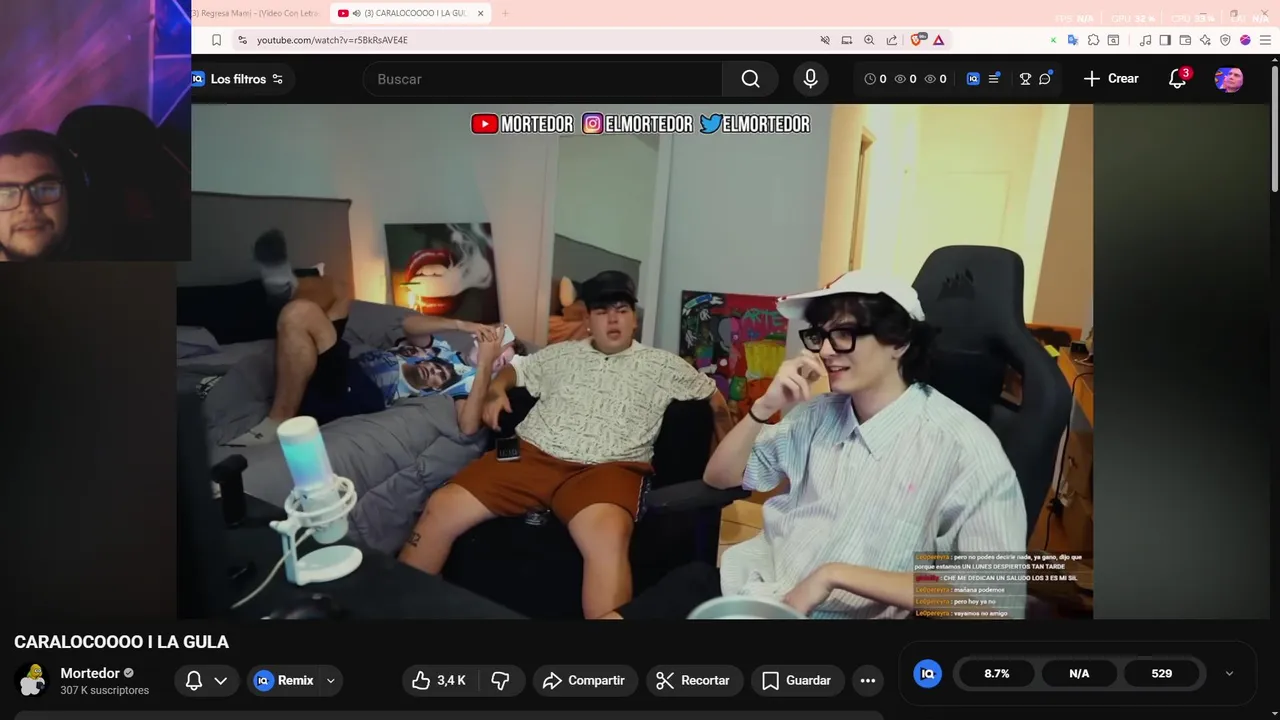Switch to the Regresa Mami tab
This screenshot has width=1280, height=720.
[258, 13]
